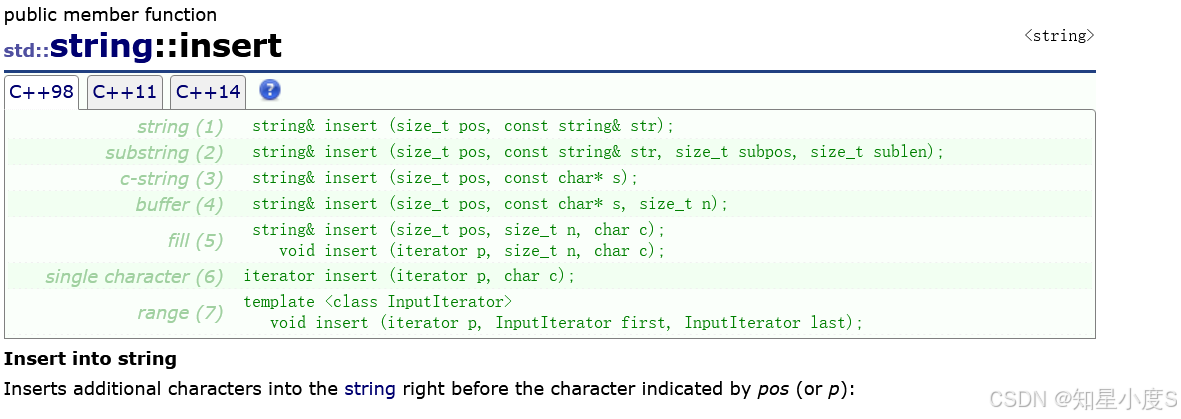Click the 'template <class InputIterator>' line
The width and height of the screenshot is (1181, 419).
pyautogui.click(x=378, y=301)
